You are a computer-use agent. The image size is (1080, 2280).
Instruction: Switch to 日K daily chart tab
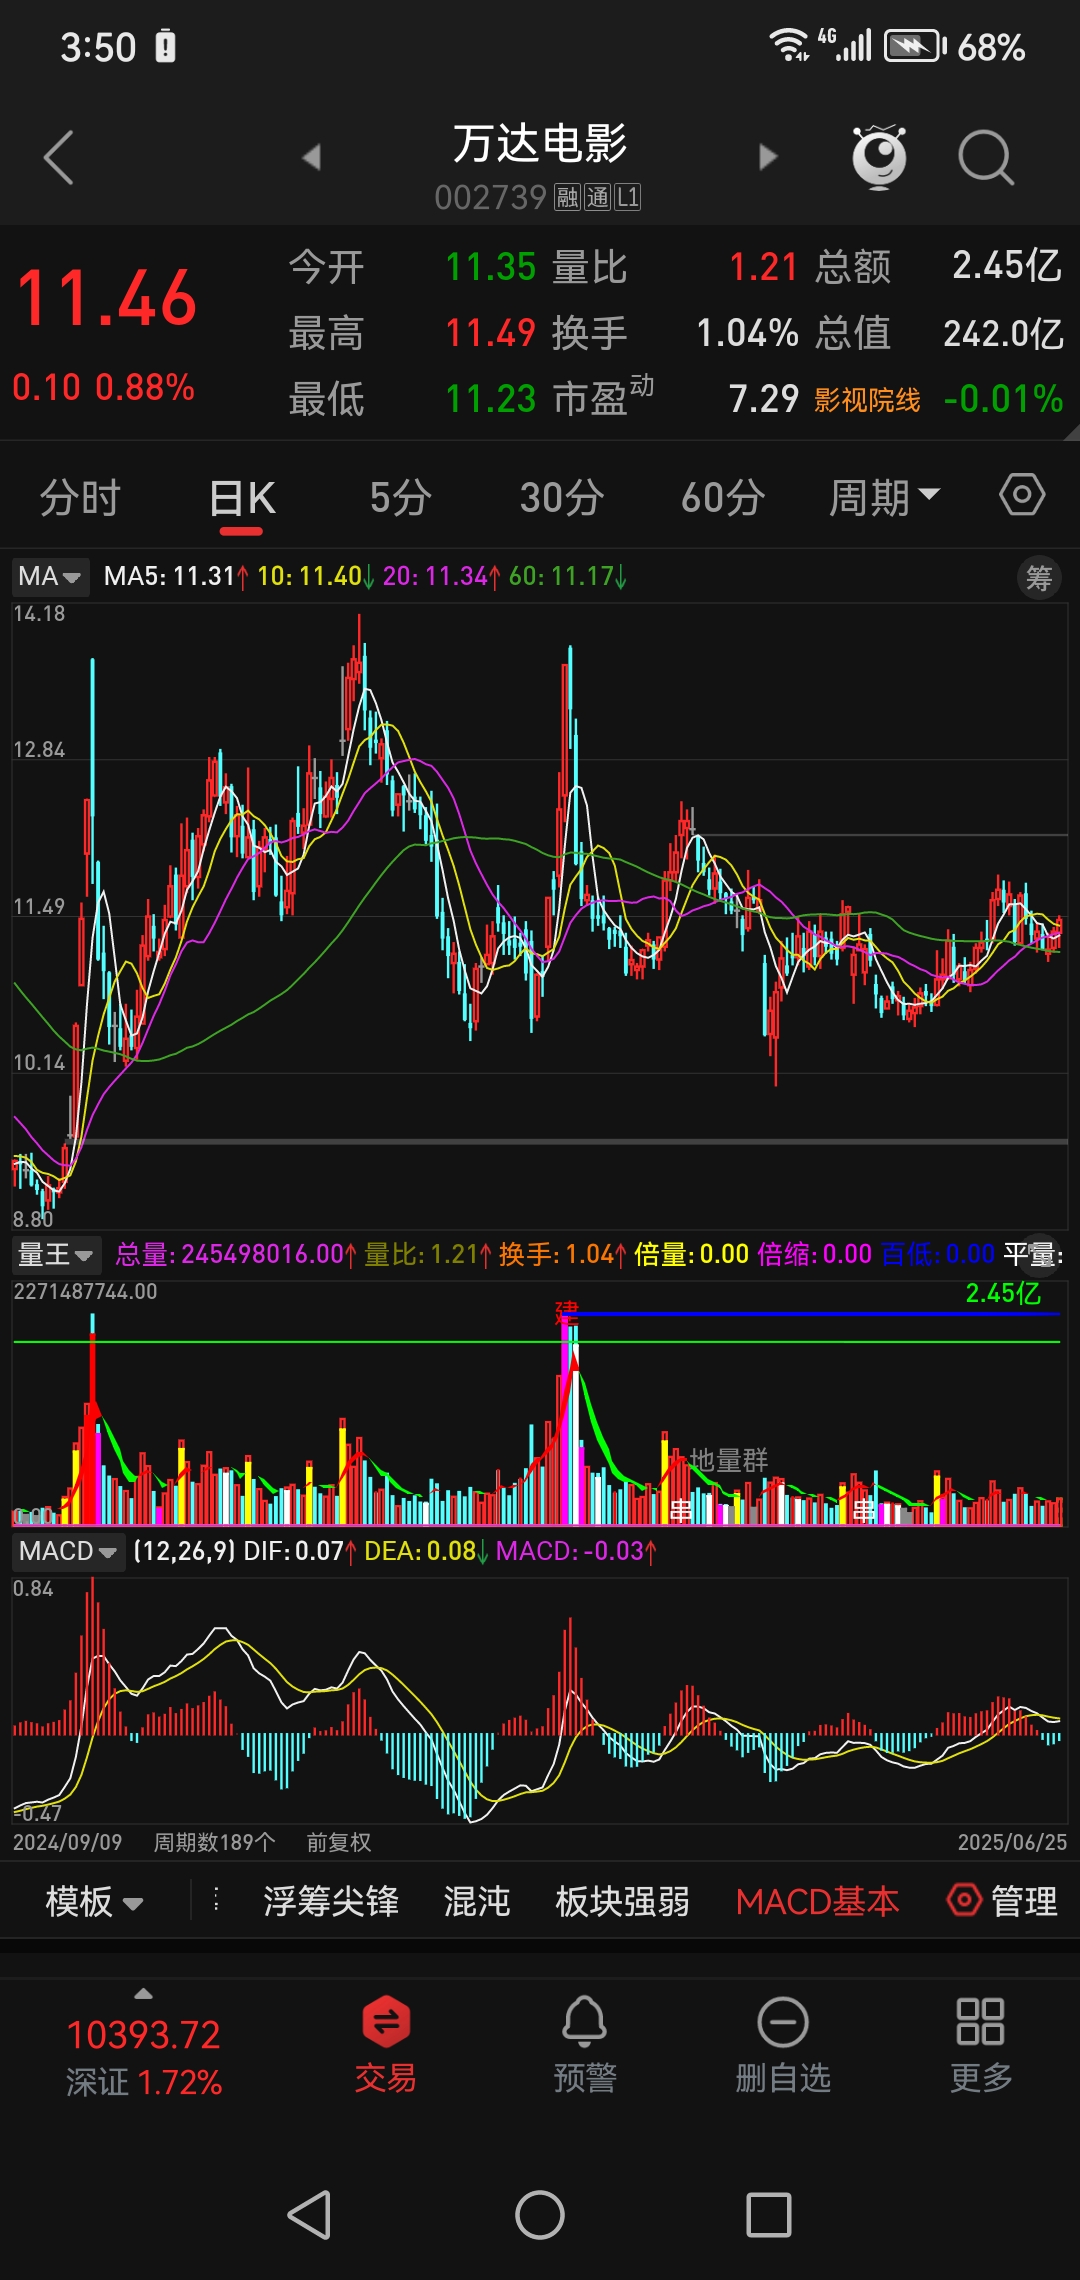click(x=243, y=497)
